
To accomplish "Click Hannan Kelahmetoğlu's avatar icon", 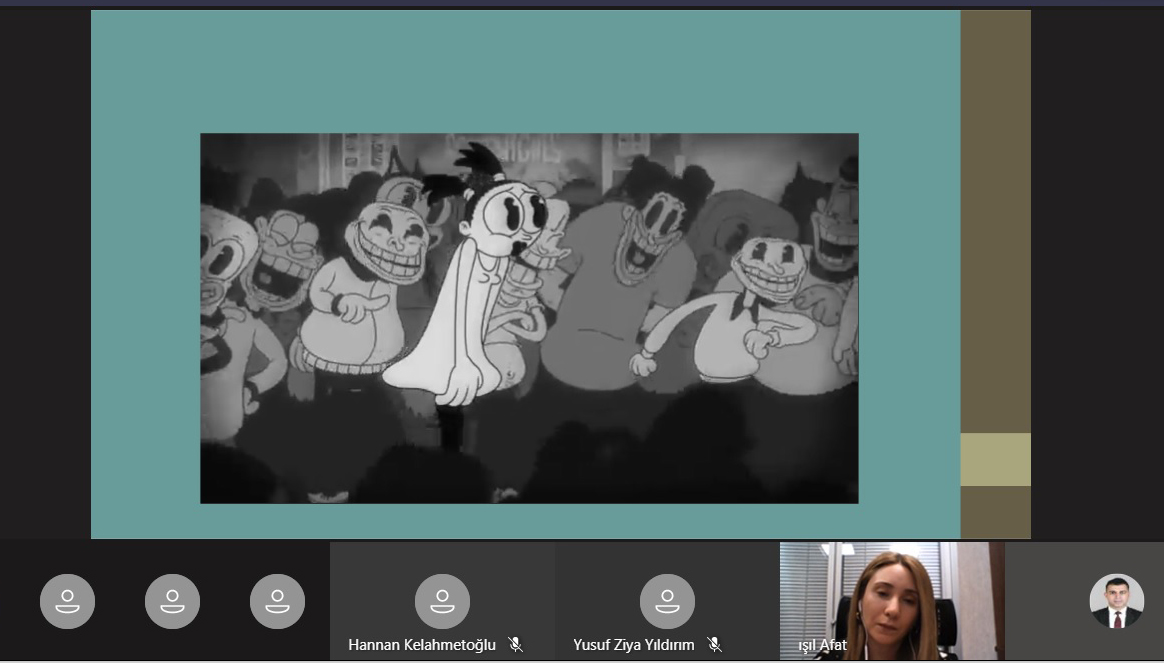I will (442, 601).
